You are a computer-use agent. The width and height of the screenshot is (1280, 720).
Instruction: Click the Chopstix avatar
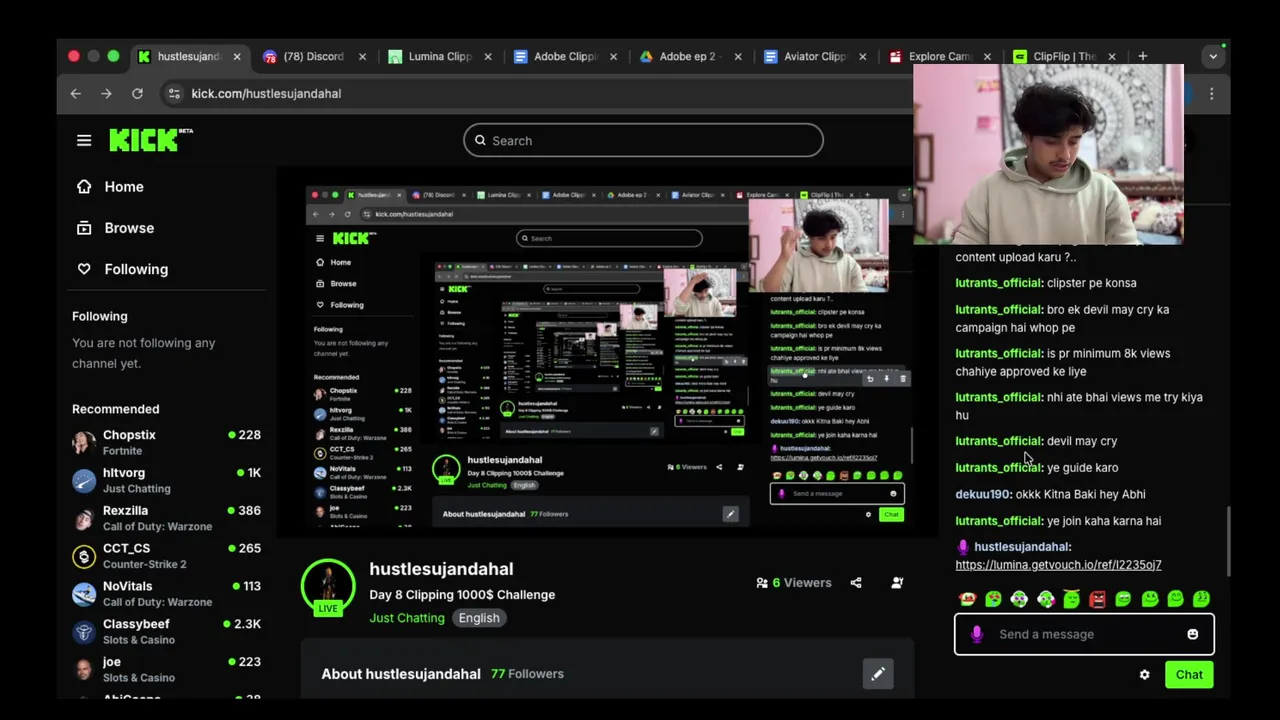coord(84,442)
